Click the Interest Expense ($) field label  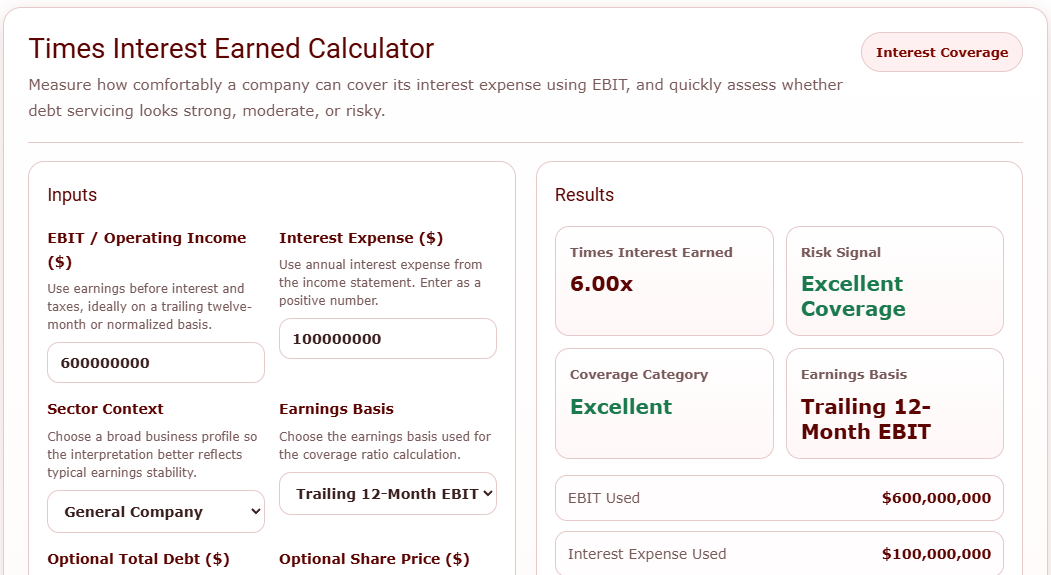click(361, 238)
